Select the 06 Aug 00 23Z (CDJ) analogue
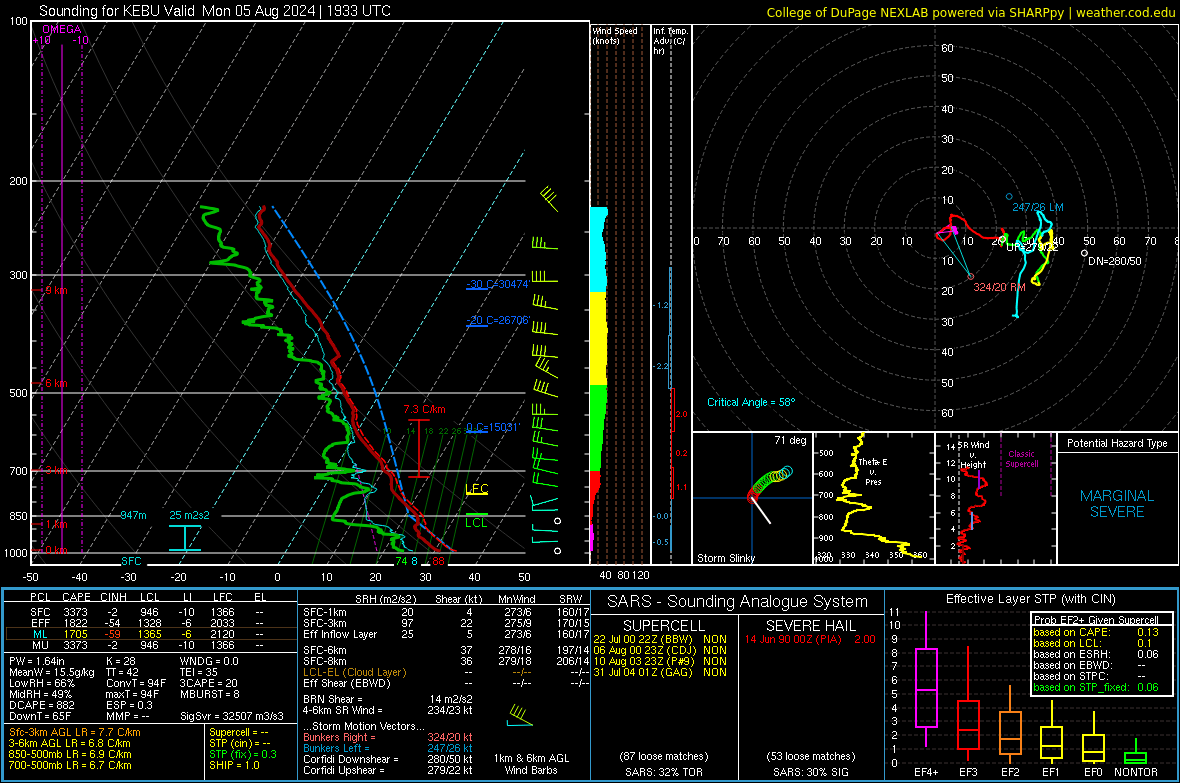 [660, 650]
